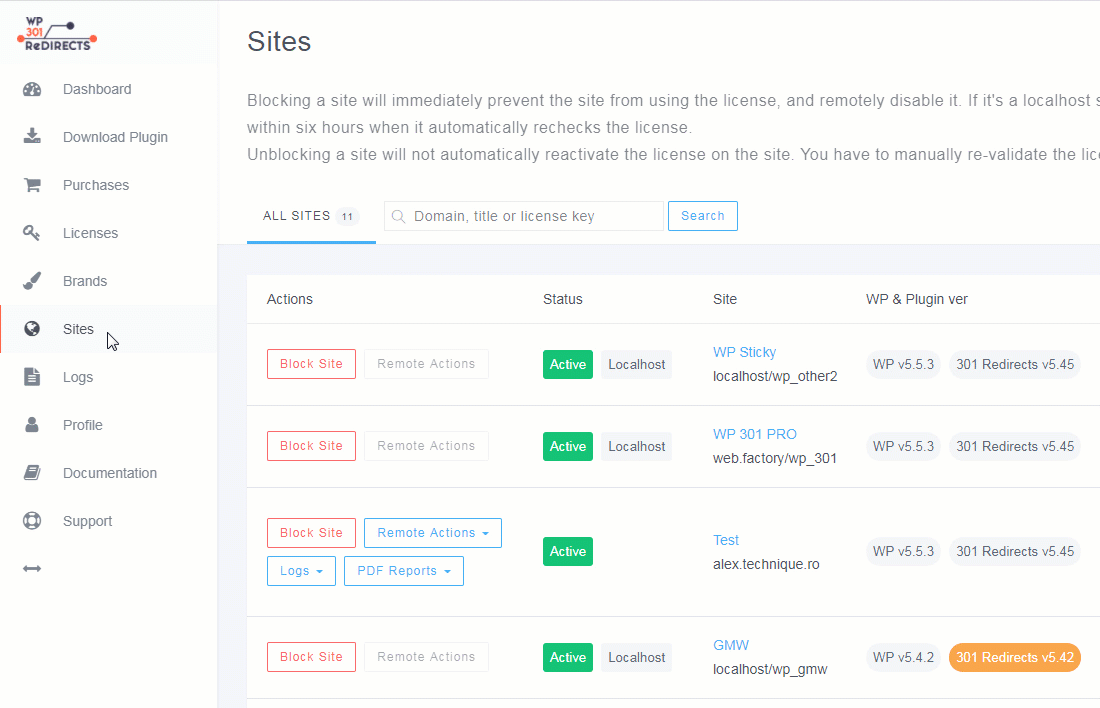Open the Purchases cart icon

(x=32, y=185)
